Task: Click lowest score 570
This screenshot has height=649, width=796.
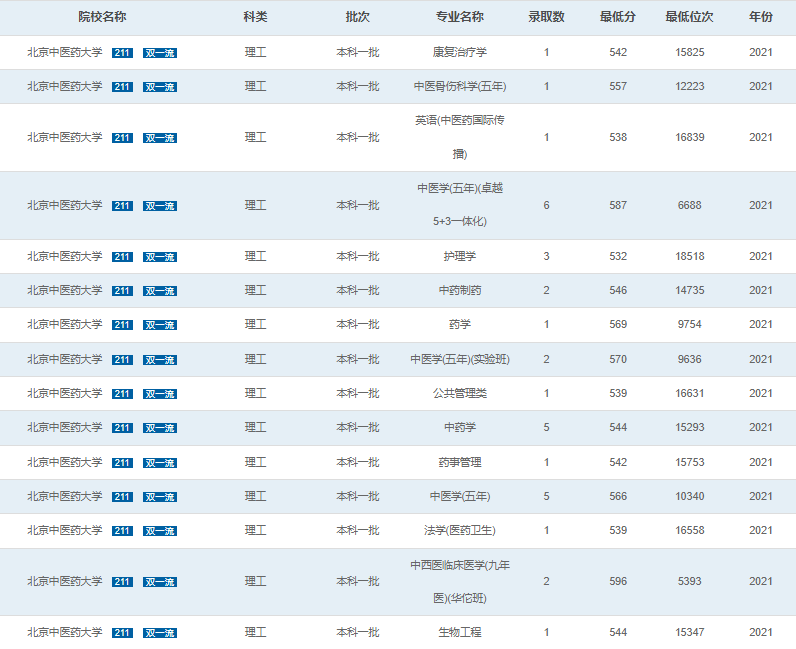Action: pyautogui.click(x=618, y=360)
